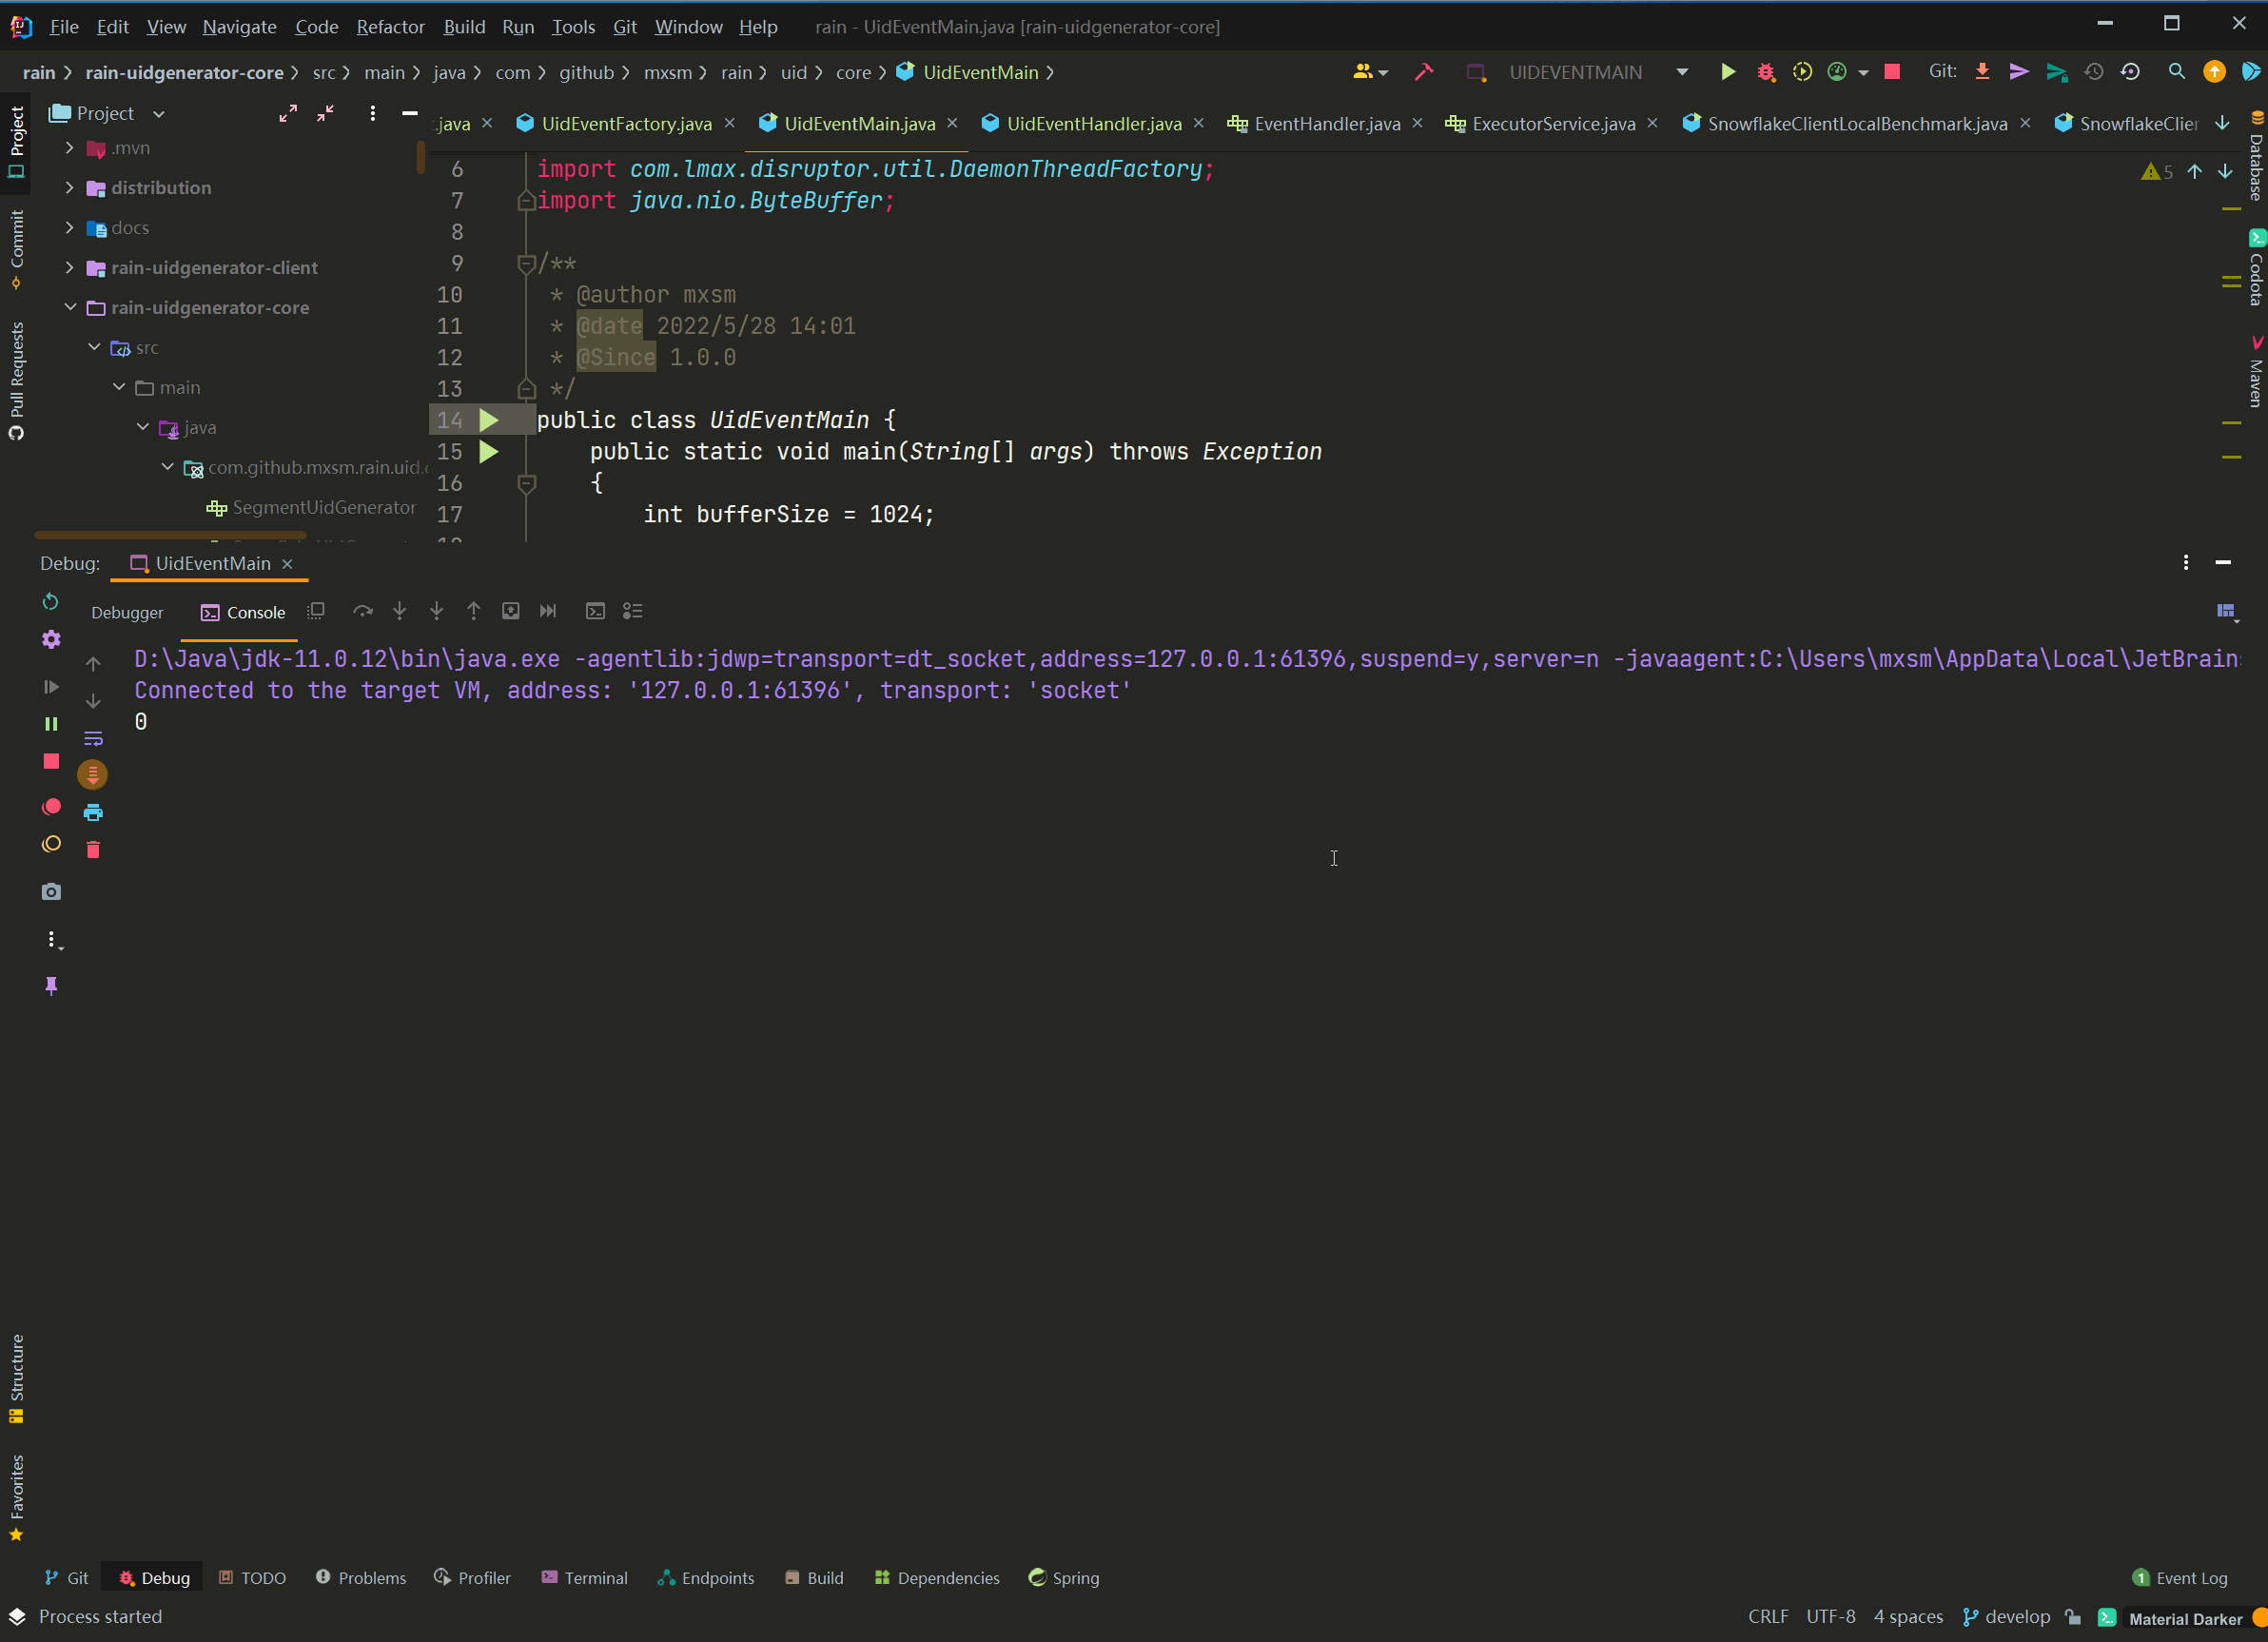Click the breakpoint marker on line 14
This screenshot has height=1642, width=2268.
tap(488, 420)
